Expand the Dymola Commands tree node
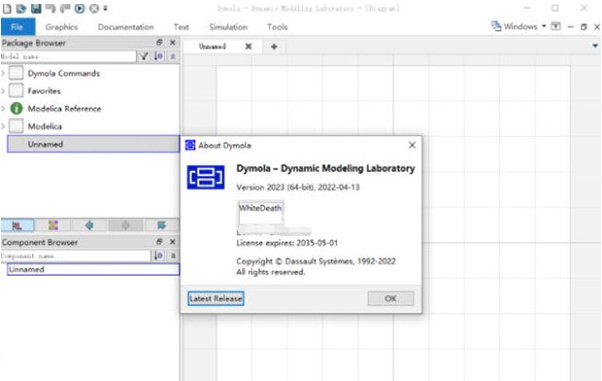The image size is (602, 381). tap(3, 73)
